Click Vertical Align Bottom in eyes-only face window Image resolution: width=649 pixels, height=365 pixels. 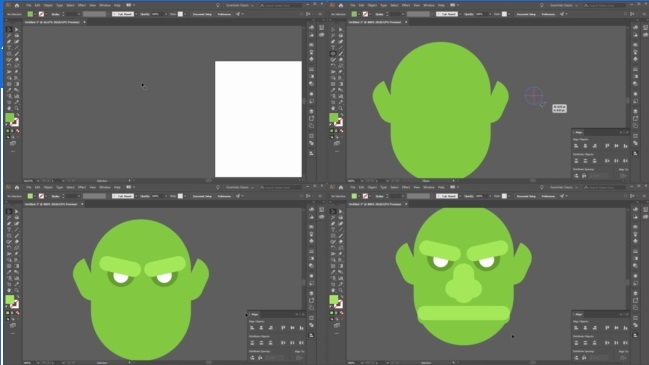[301, 328]
